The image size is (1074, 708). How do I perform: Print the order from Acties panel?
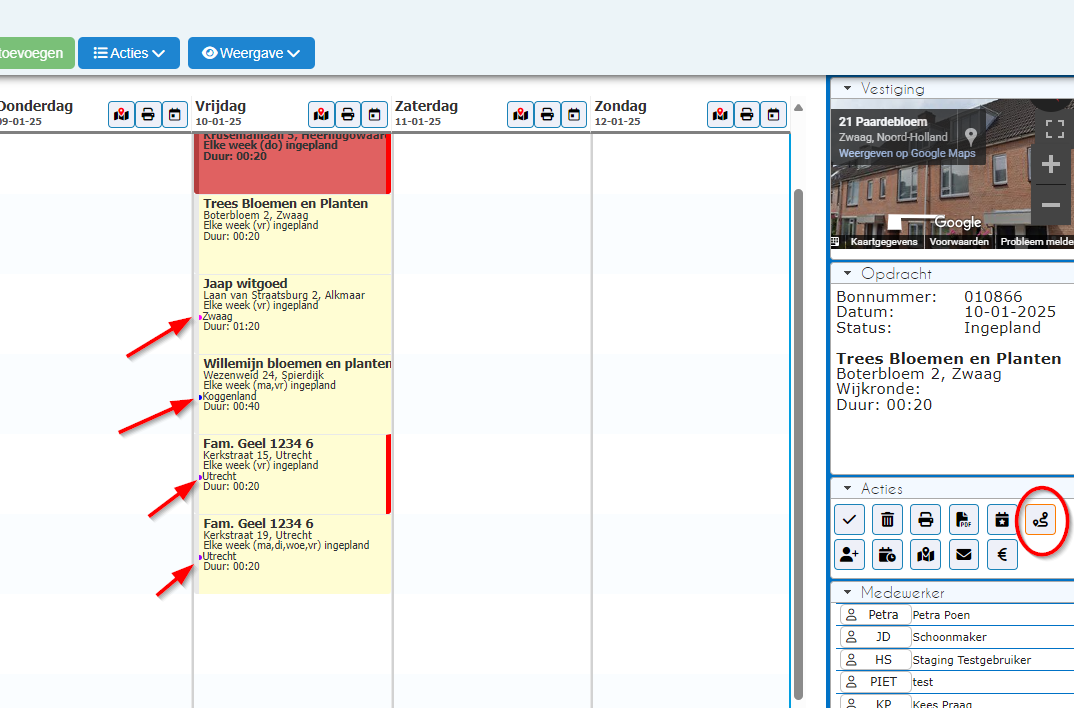pos(925,520)
